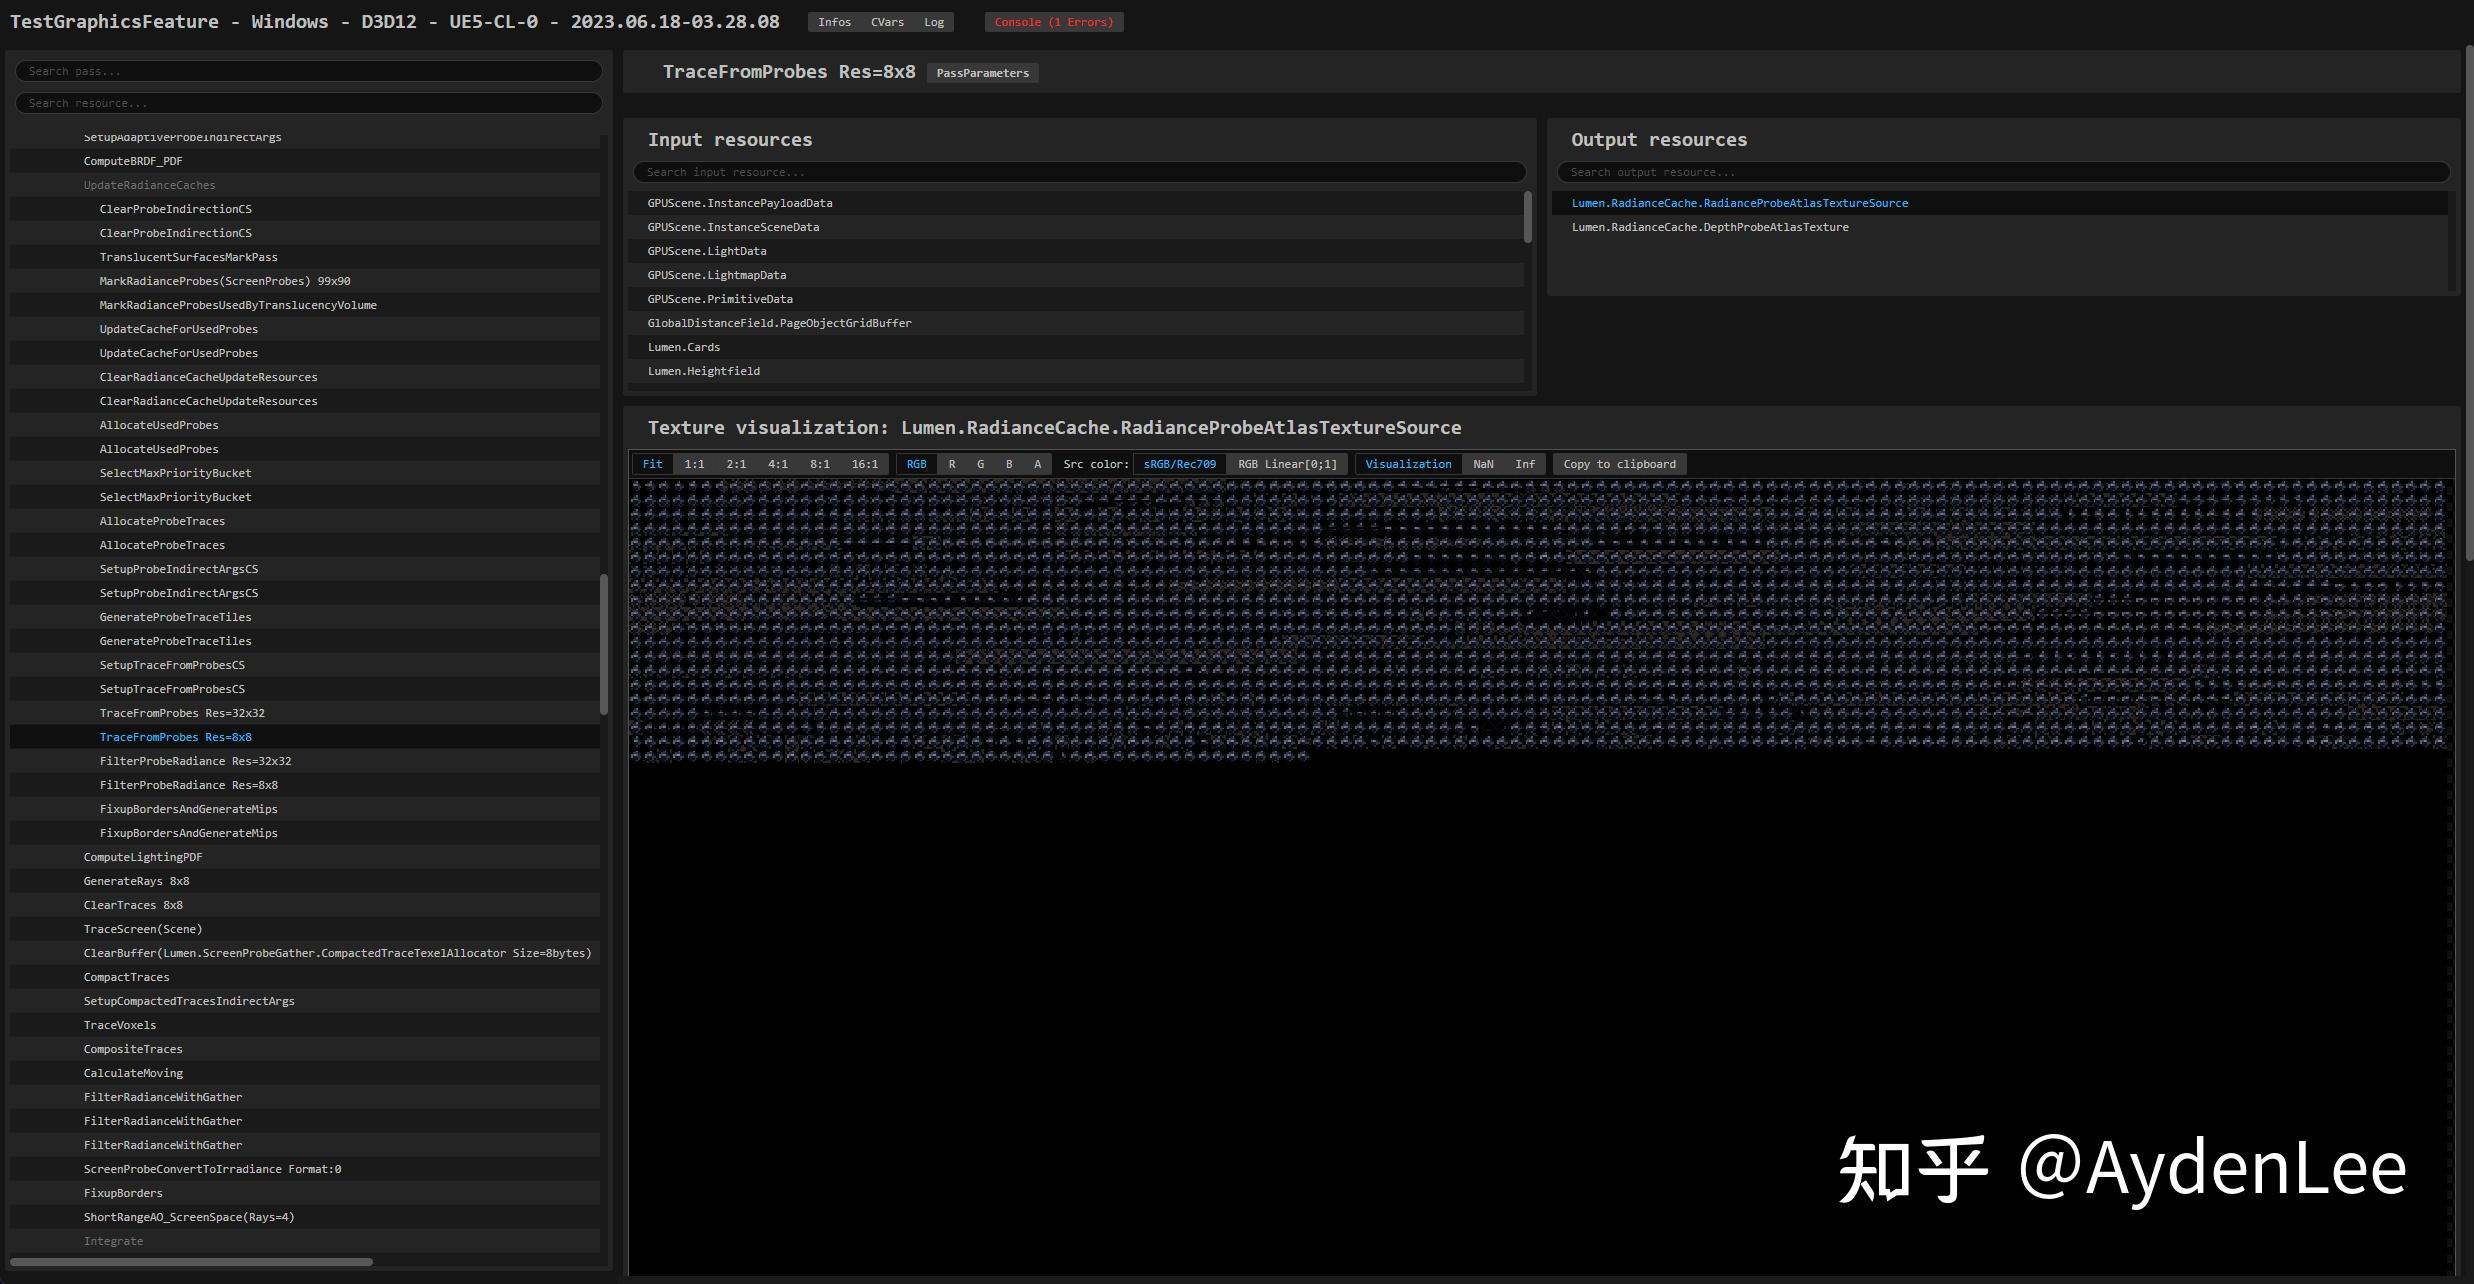Screen dimensions: 2474x1284
Task: Switch to the CVars tab
Action: click(885, 21)
